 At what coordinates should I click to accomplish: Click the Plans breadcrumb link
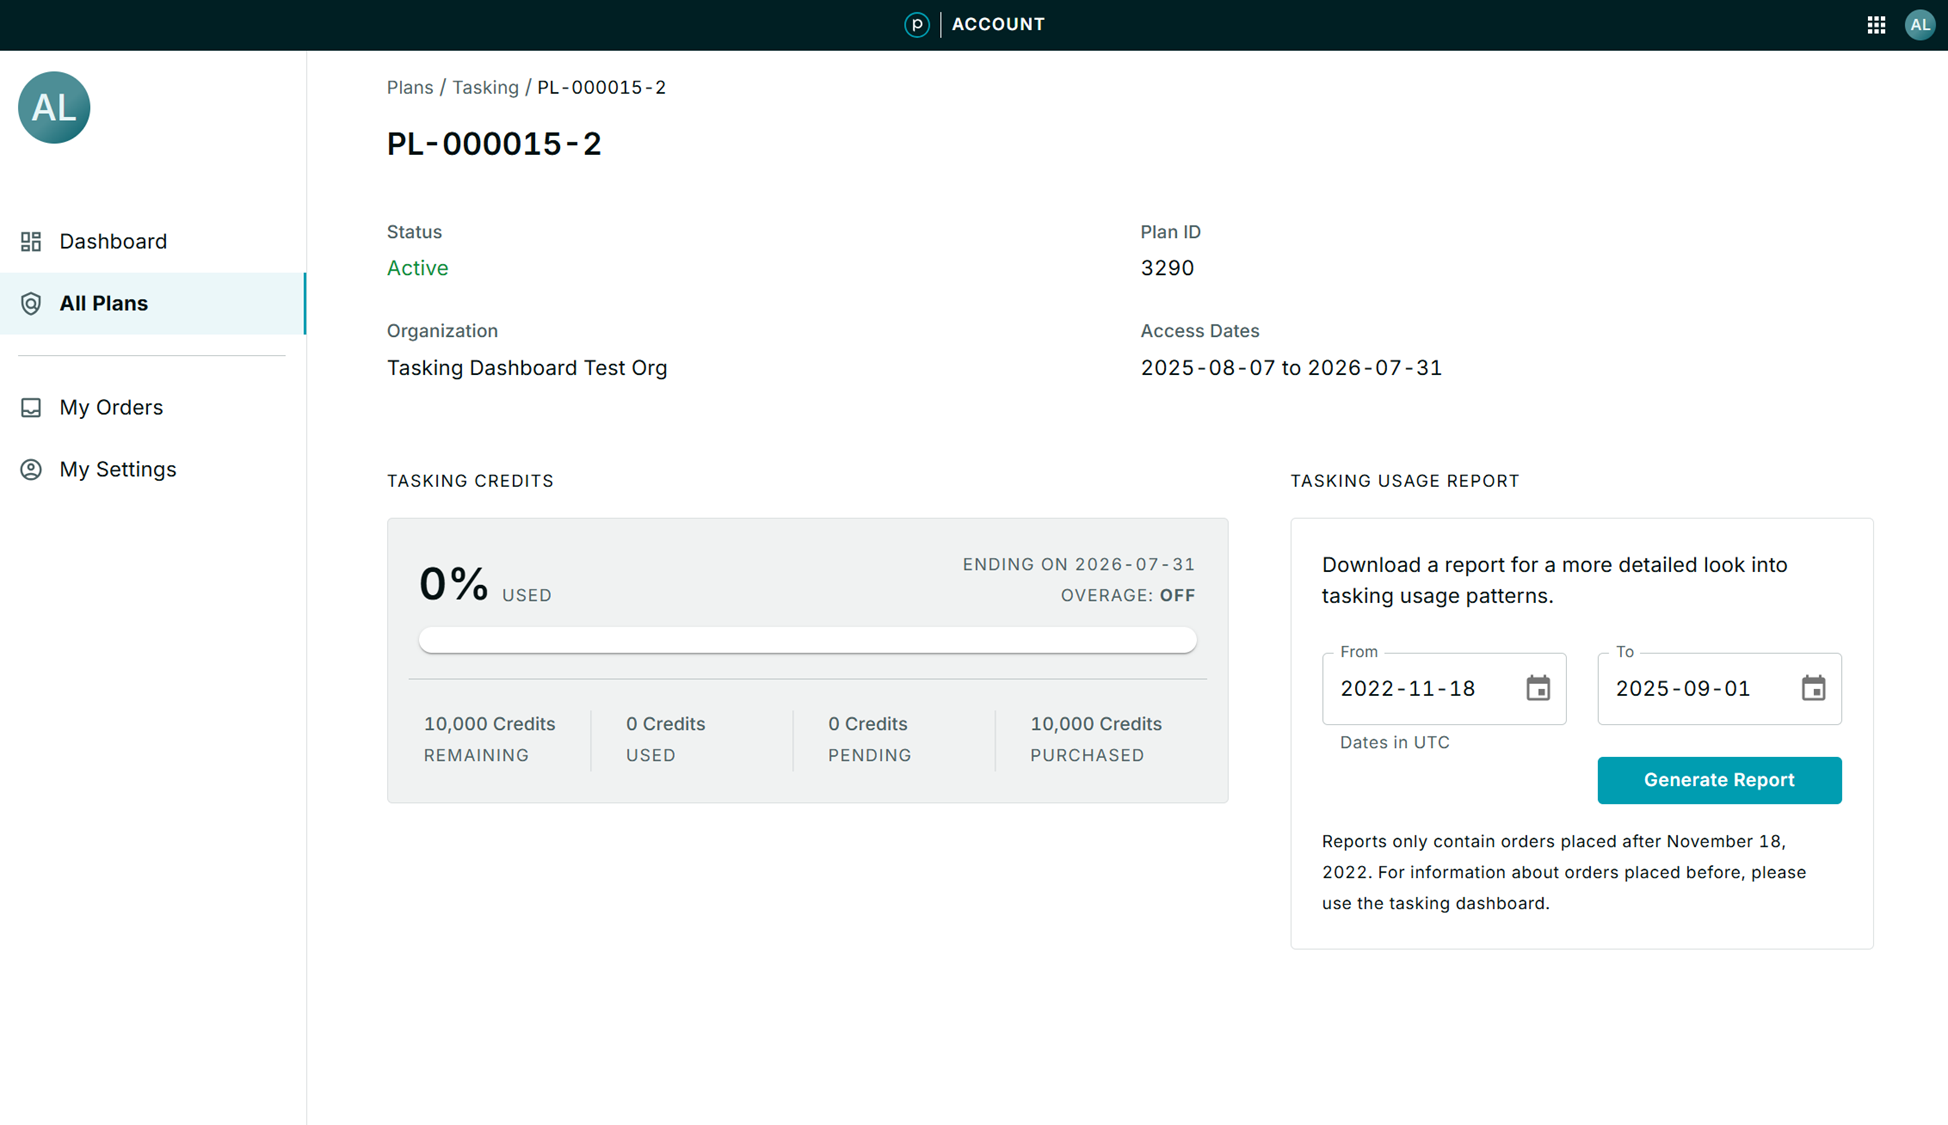410,87
